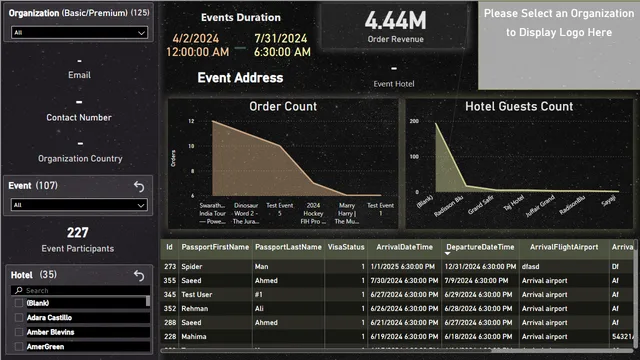Click the Hotel Guests Count chart title

click(519, 107)
